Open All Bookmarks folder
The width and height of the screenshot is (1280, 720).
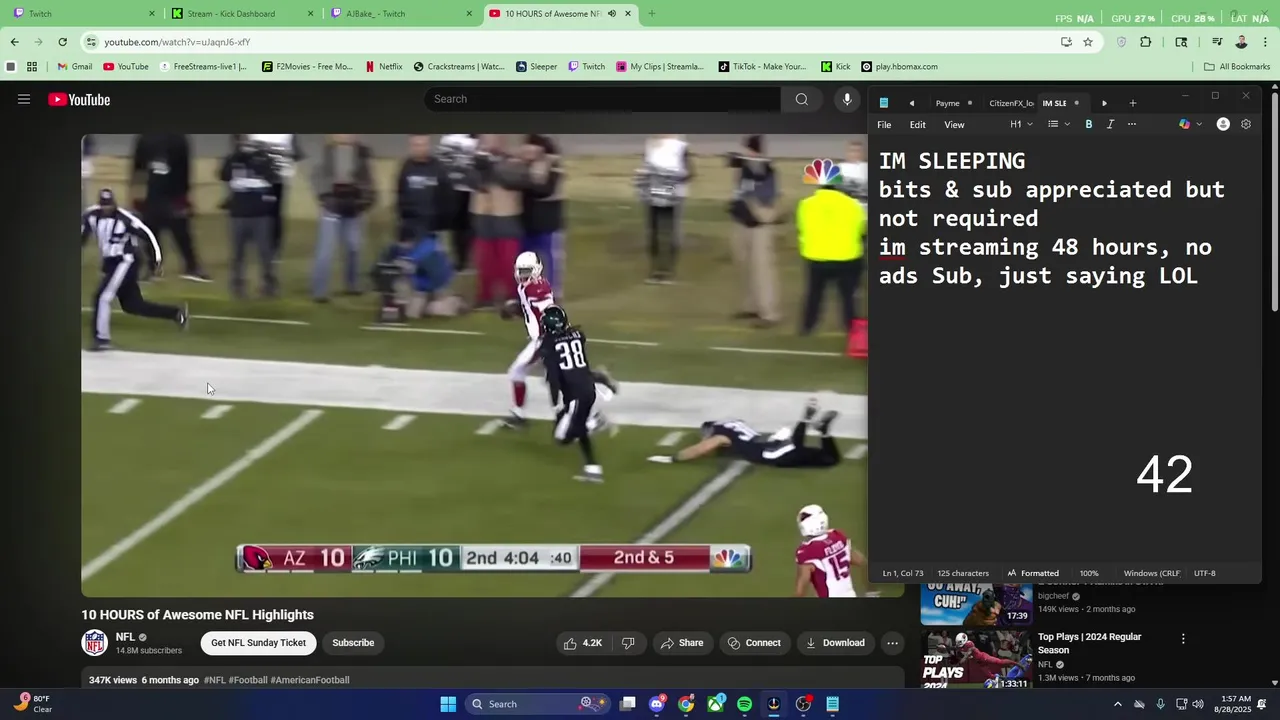point(1237,67)
